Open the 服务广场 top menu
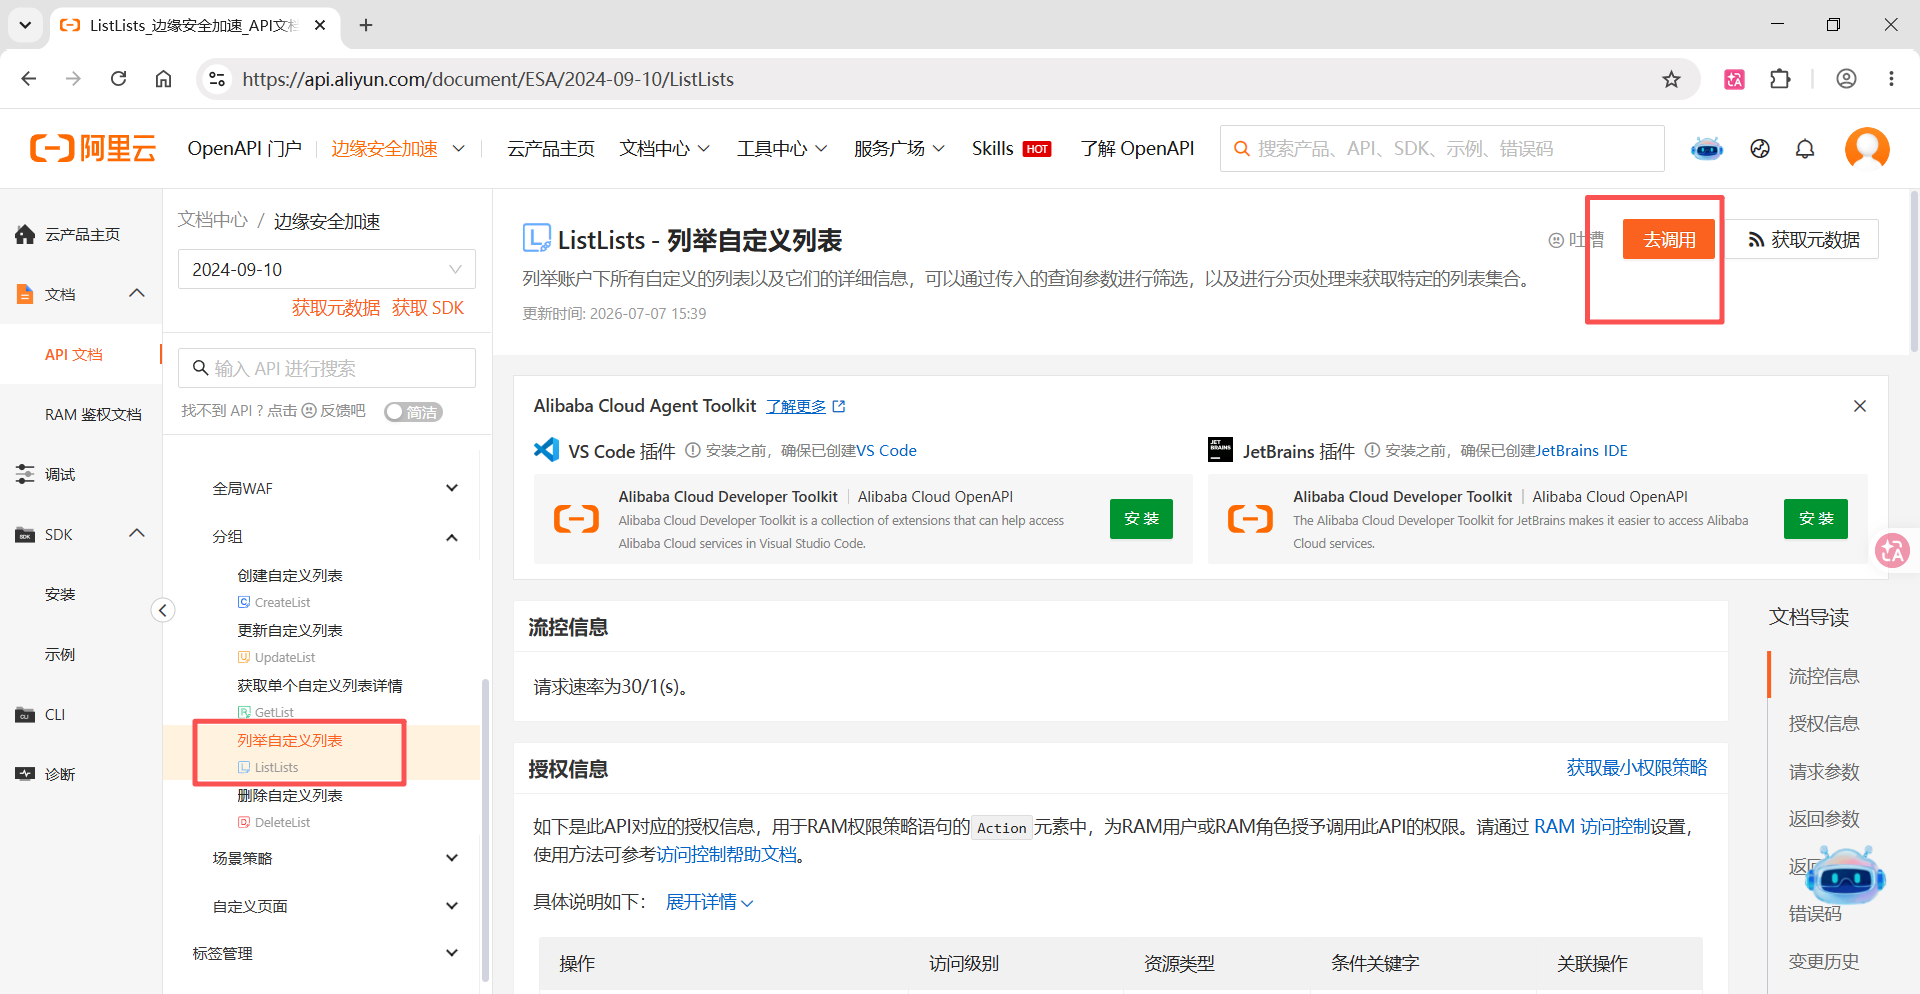Viewport: 1920px width, 994px height. [899, 148]
